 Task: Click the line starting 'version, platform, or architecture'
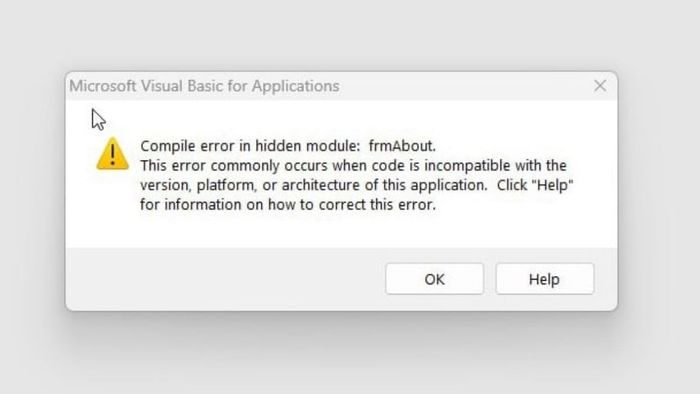tap(357, 185)
